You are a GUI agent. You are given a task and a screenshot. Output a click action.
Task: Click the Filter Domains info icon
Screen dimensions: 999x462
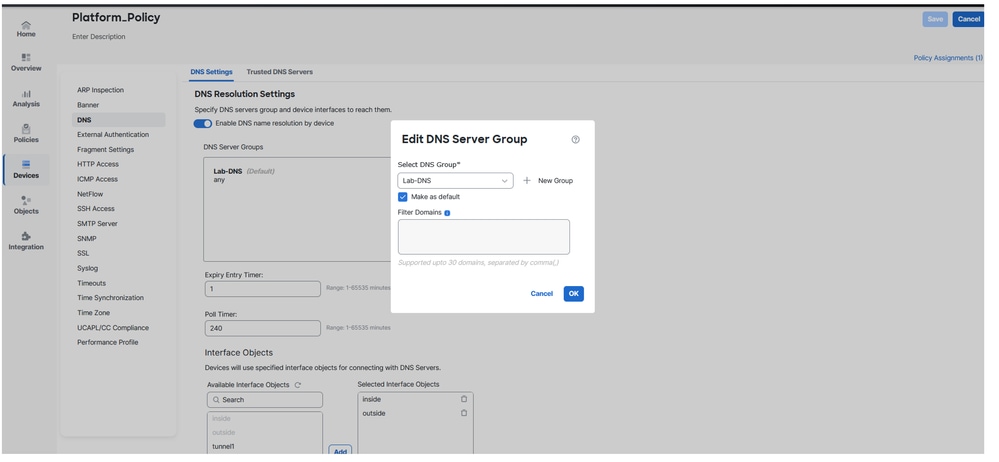(x=447, y=213)
